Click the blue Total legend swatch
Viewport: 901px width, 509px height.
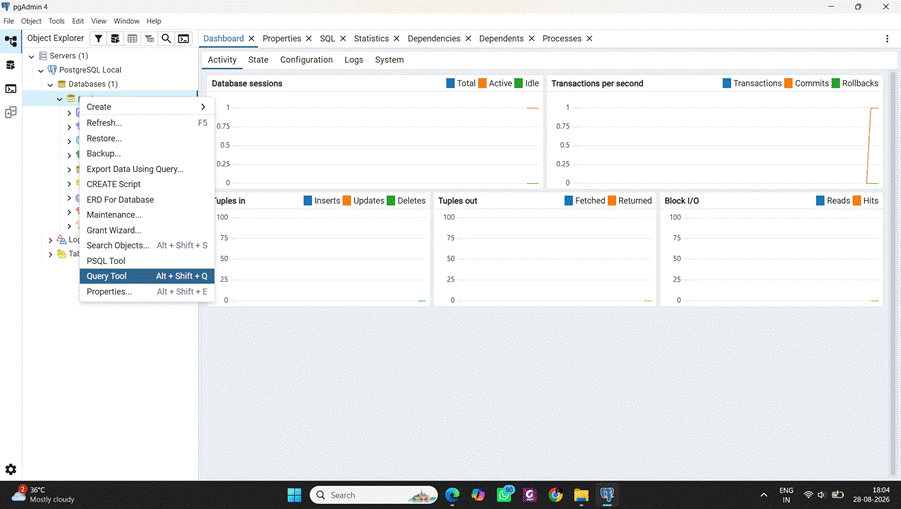click(450, 83)
